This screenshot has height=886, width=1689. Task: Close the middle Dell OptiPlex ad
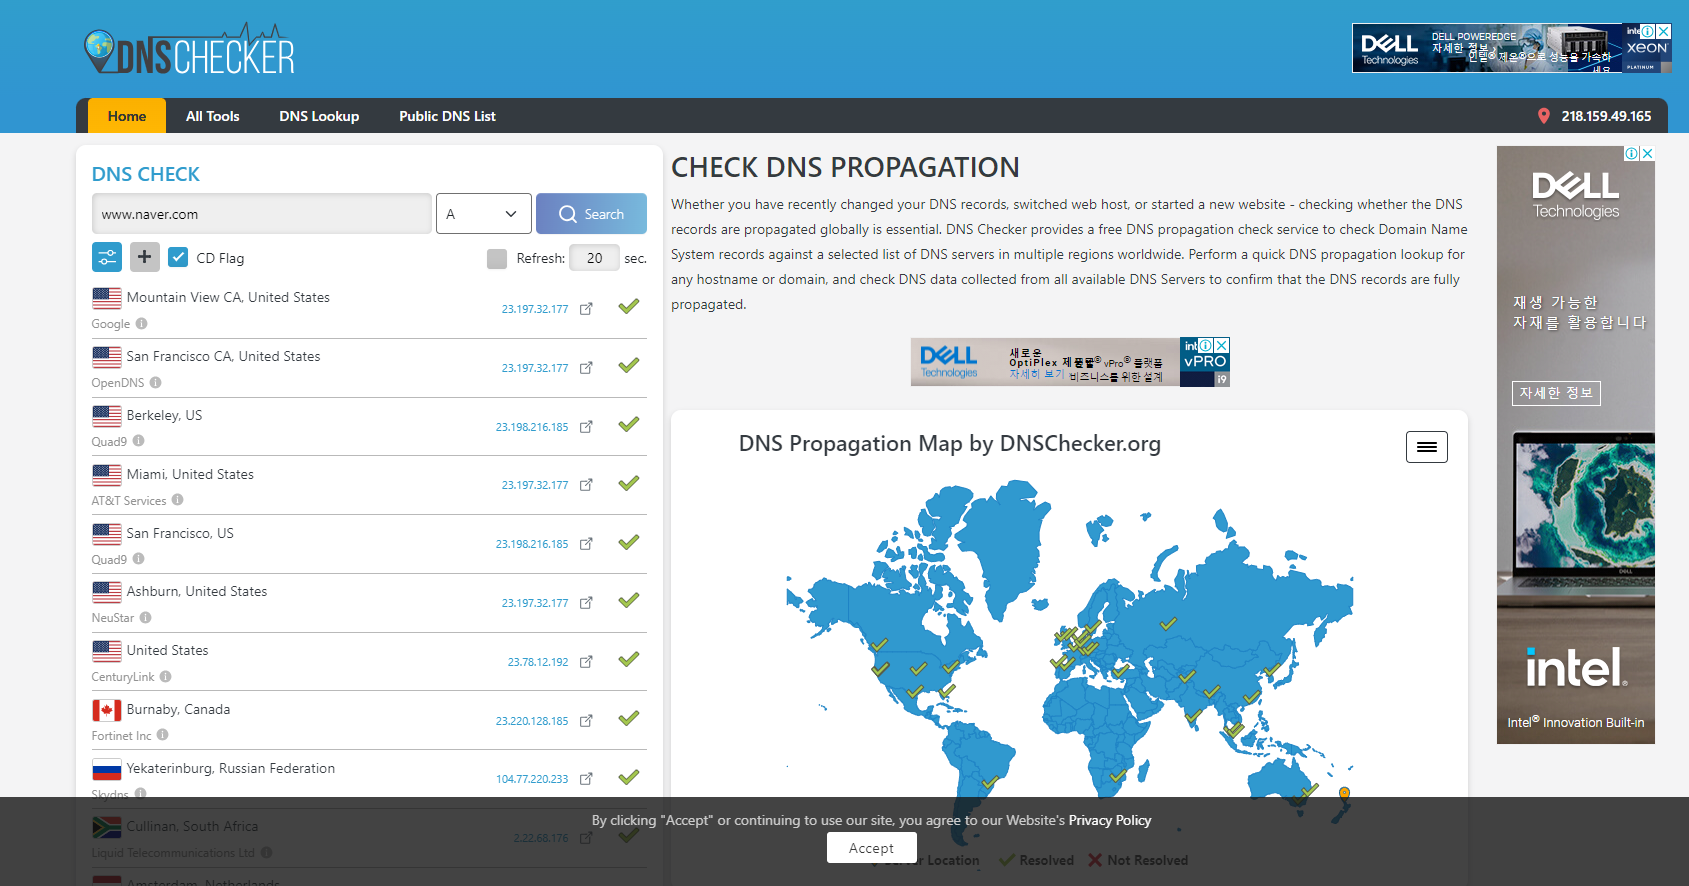point(1221,345)
